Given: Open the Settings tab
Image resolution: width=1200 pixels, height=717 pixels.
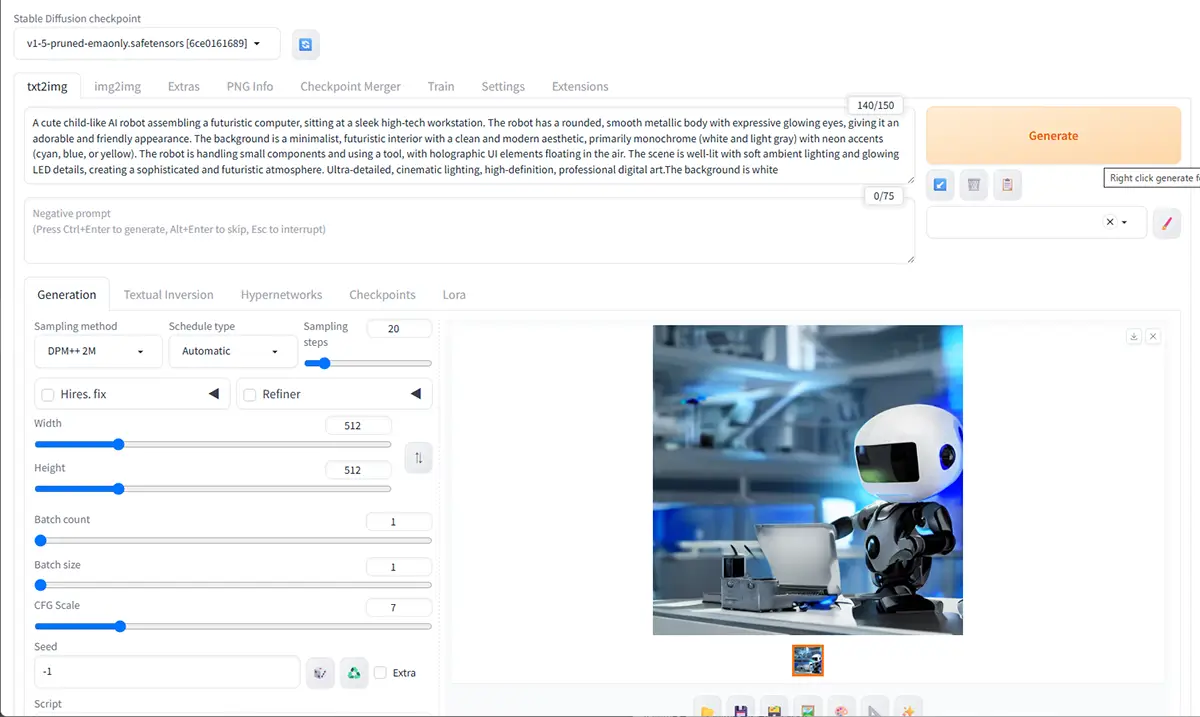Looking at the screenshot, I should coord(503,86).
